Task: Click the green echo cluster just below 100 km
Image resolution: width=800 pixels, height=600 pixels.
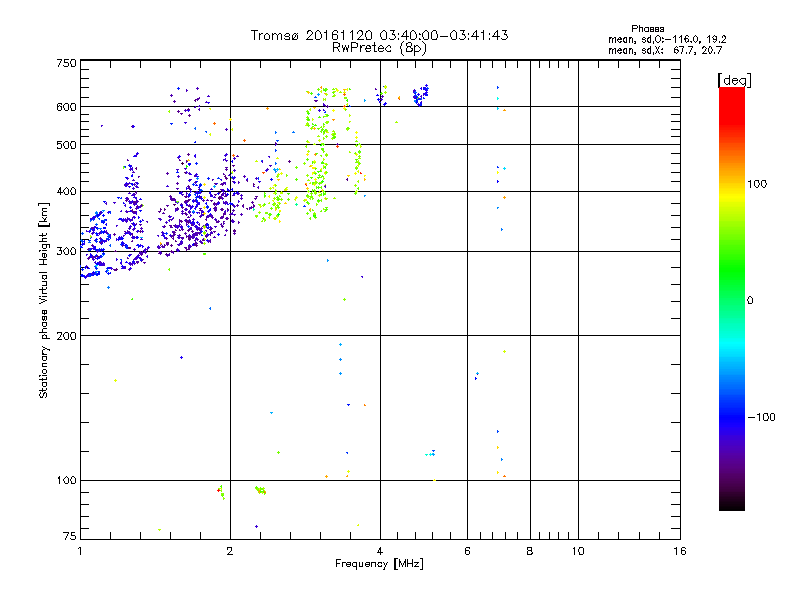Action: coord(260,490)
